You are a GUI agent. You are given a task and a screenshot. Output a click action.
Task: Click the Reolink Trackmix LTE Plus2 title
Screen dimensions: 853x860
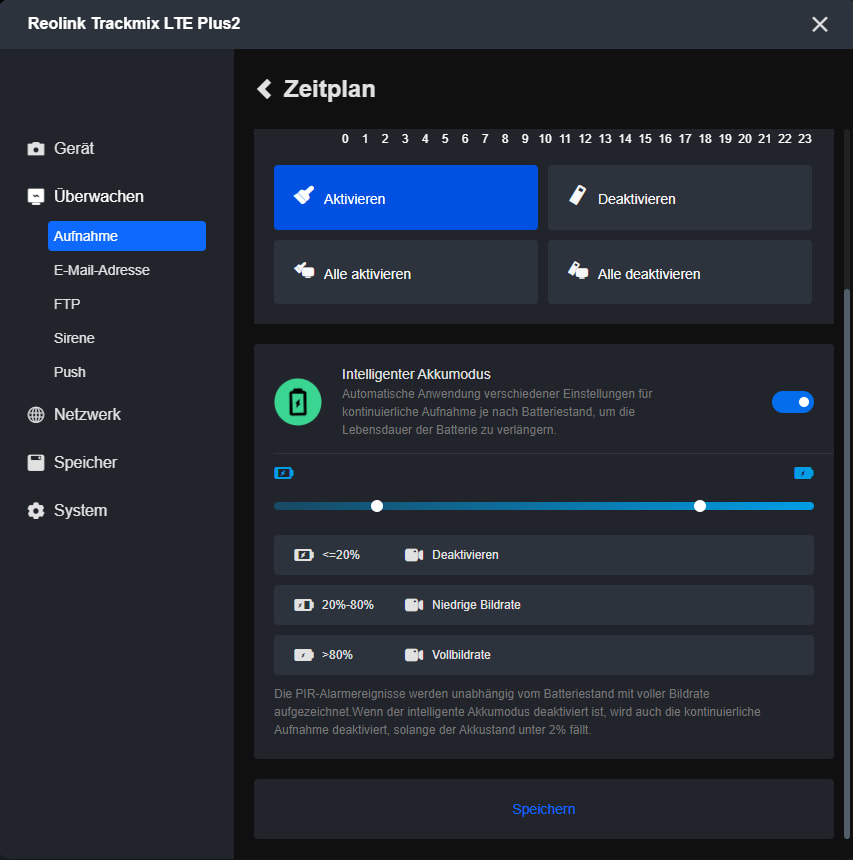click(134, 24)
